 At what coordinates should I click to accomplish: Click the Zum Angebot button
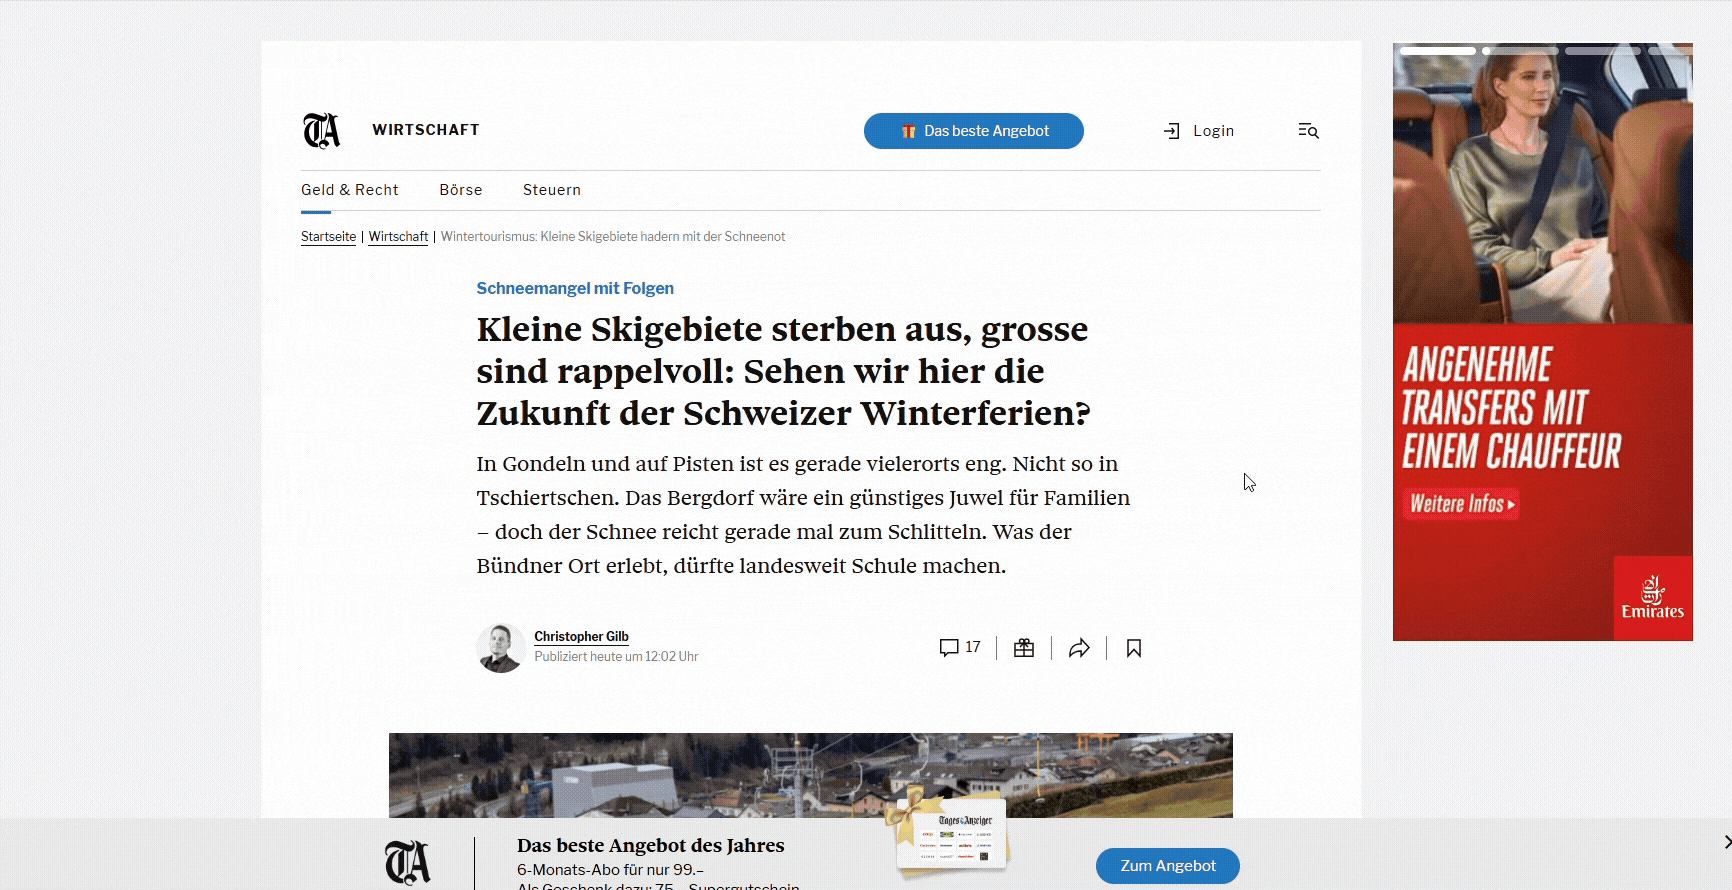1168,866
